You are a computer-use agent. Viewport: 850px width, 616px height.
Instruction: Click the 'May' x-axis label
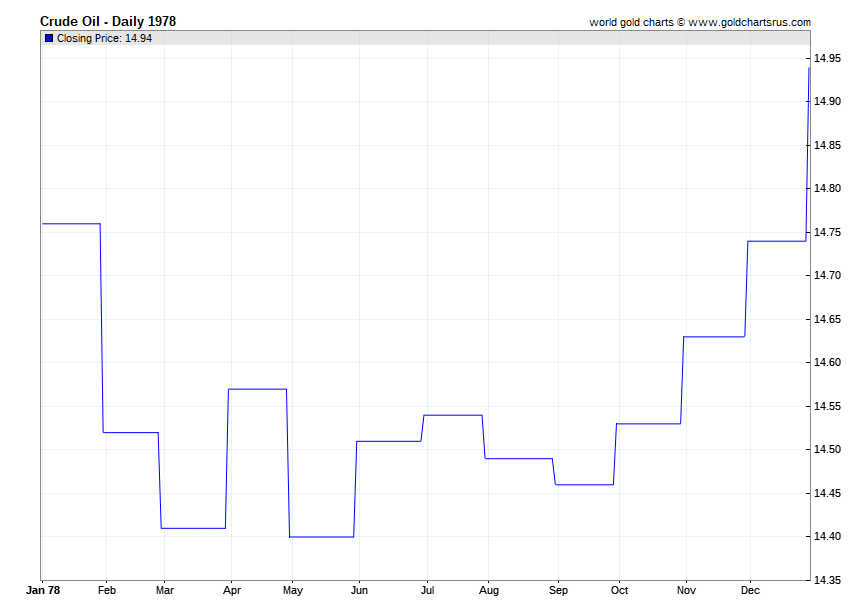point(293,590)
